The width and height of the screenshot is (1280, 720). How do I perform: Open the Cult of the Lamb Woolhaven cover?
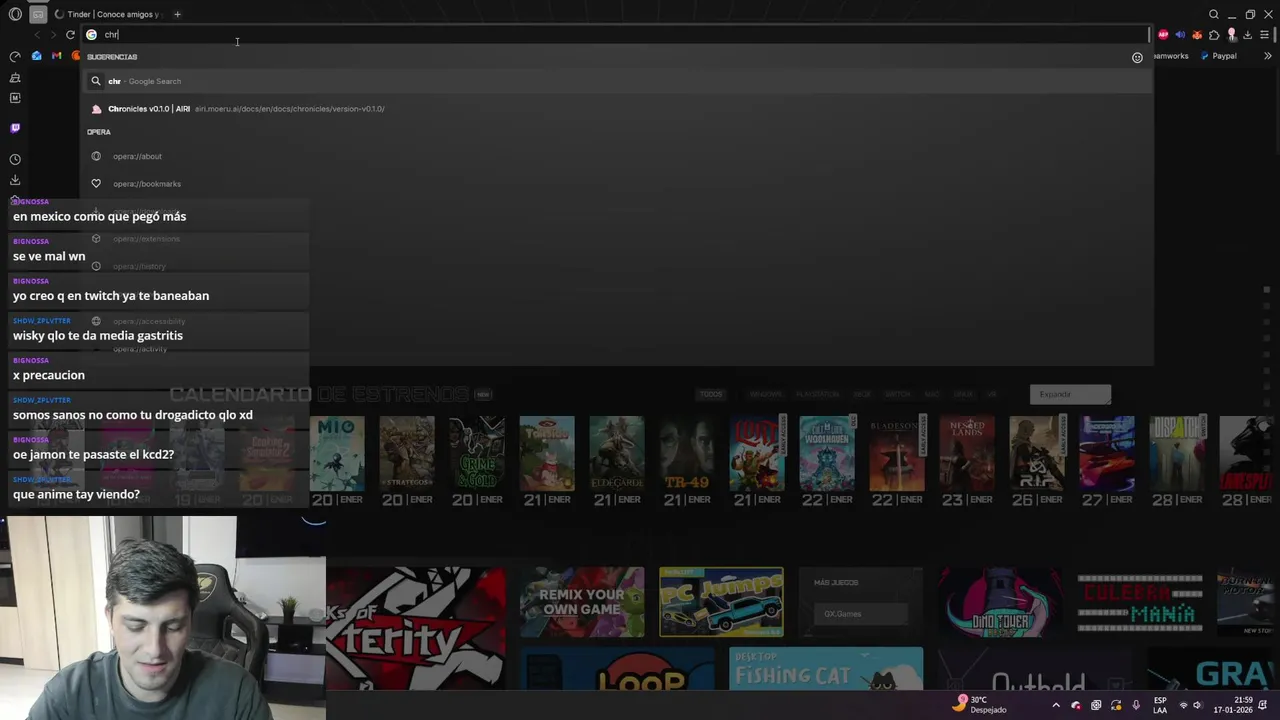[x=827, y=453]
